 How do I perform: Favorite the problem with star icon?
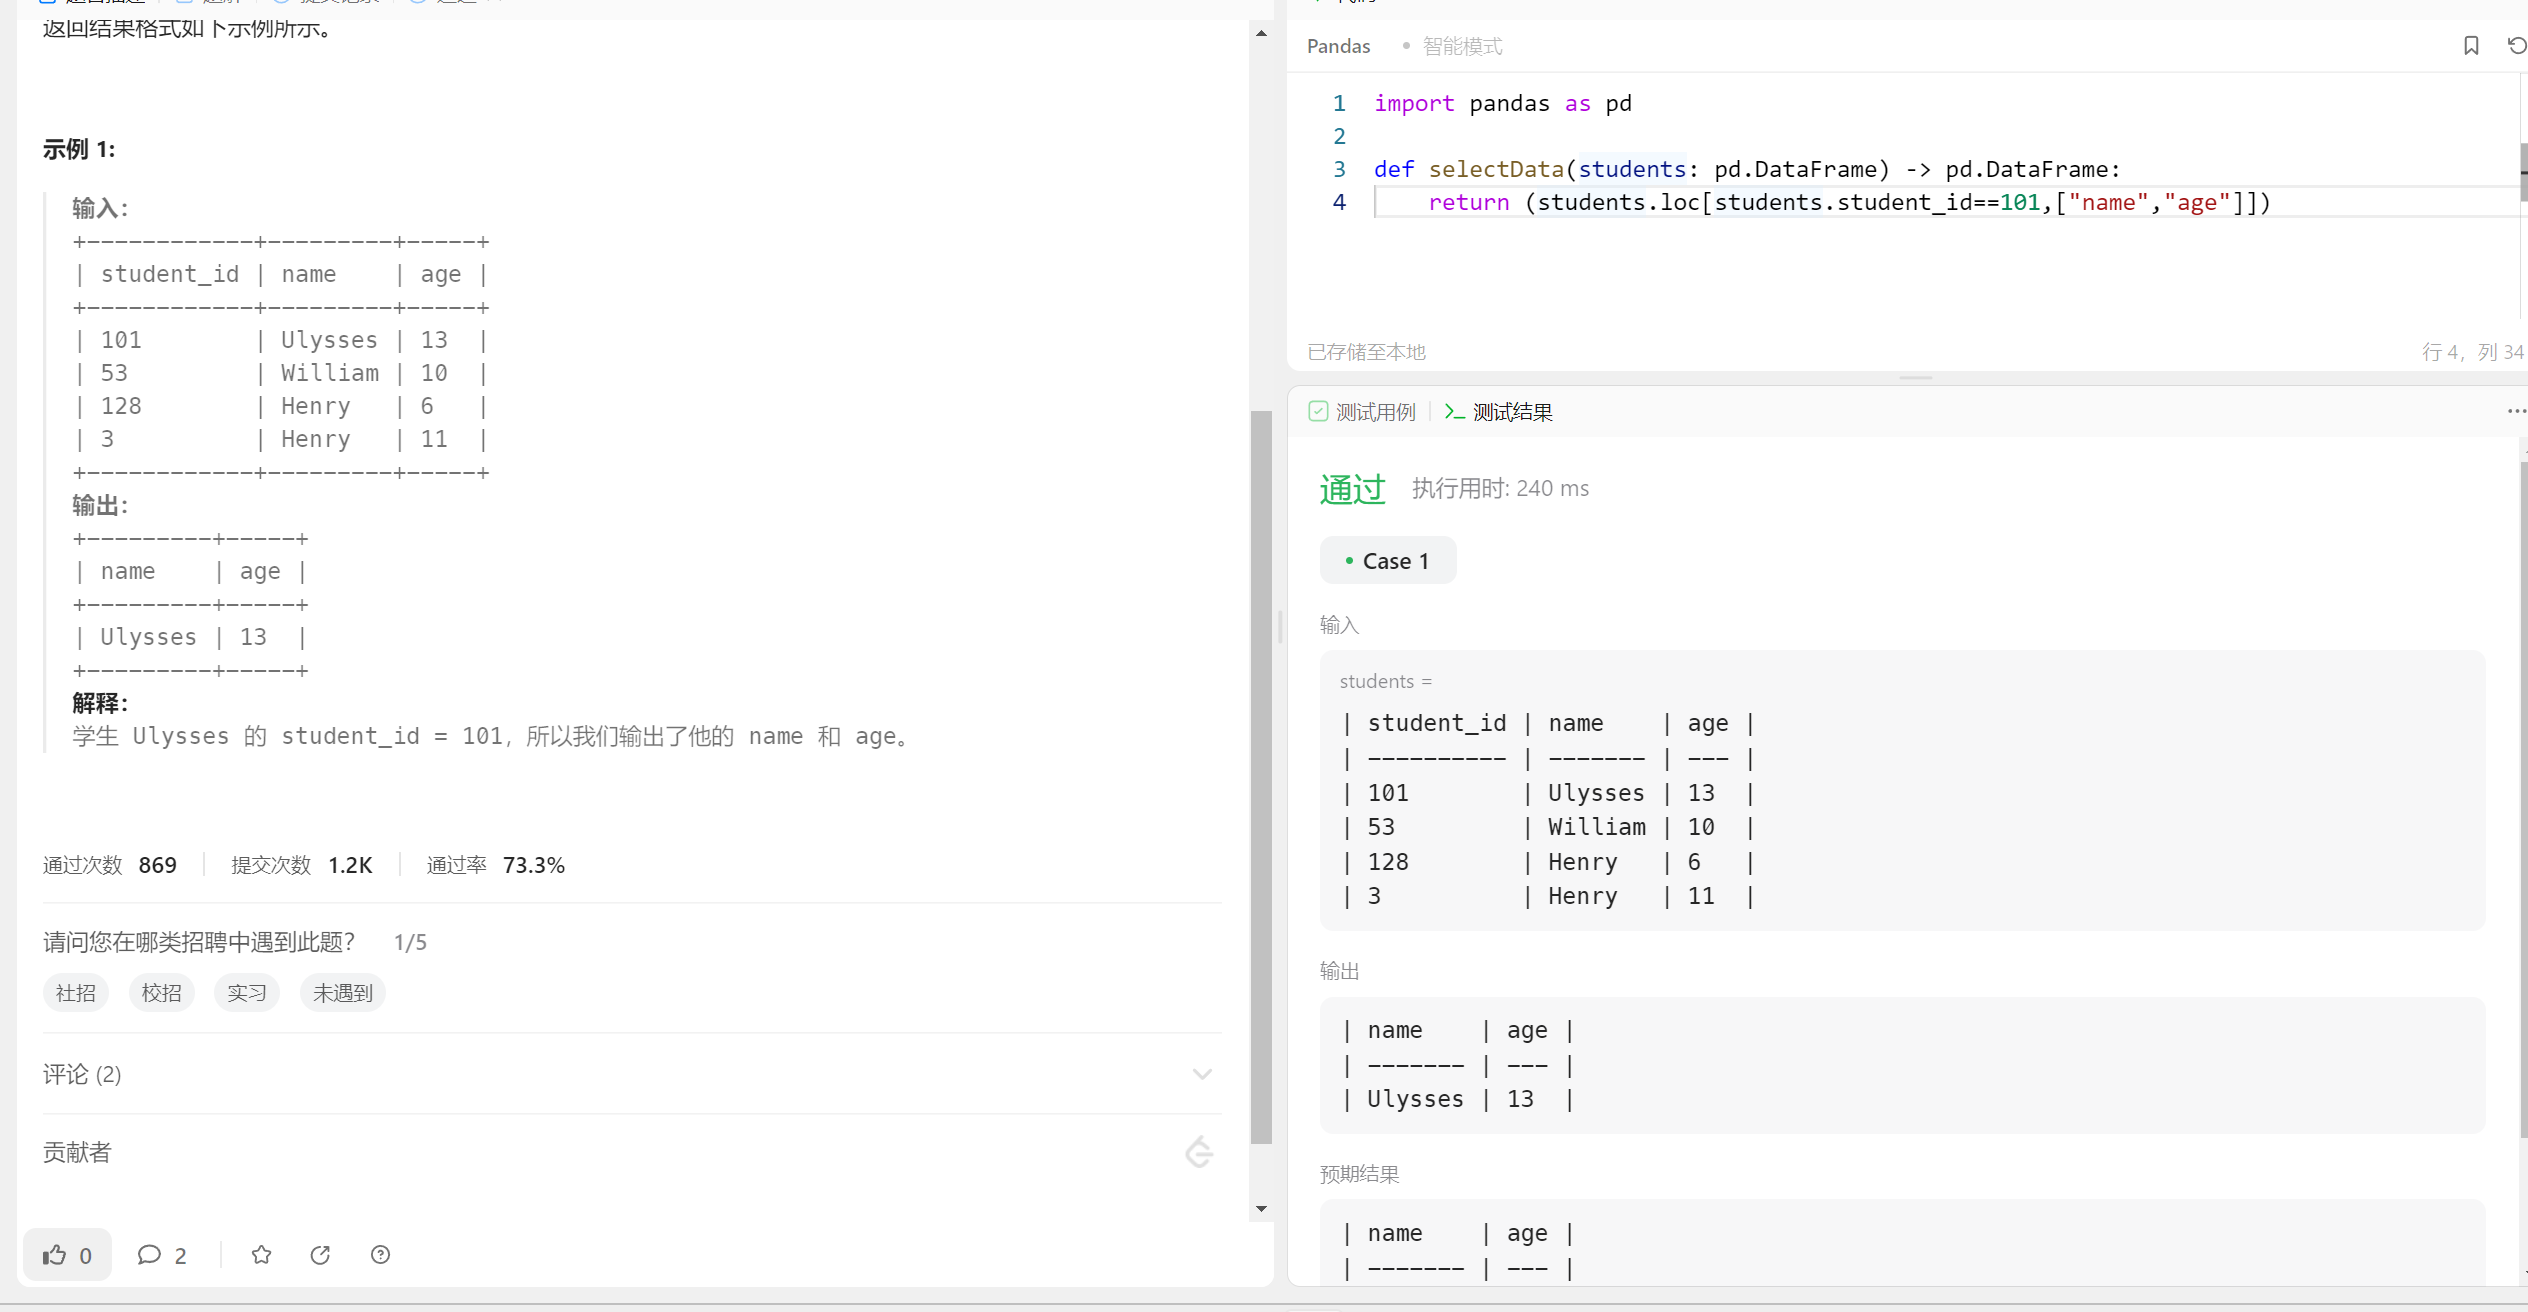(261, 1255)
